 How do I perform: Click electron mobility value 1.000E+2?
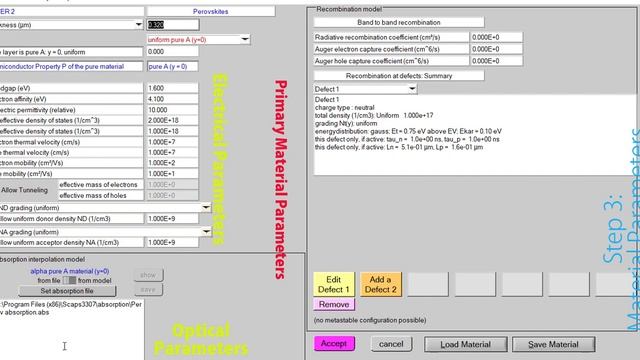click(172, 163)
